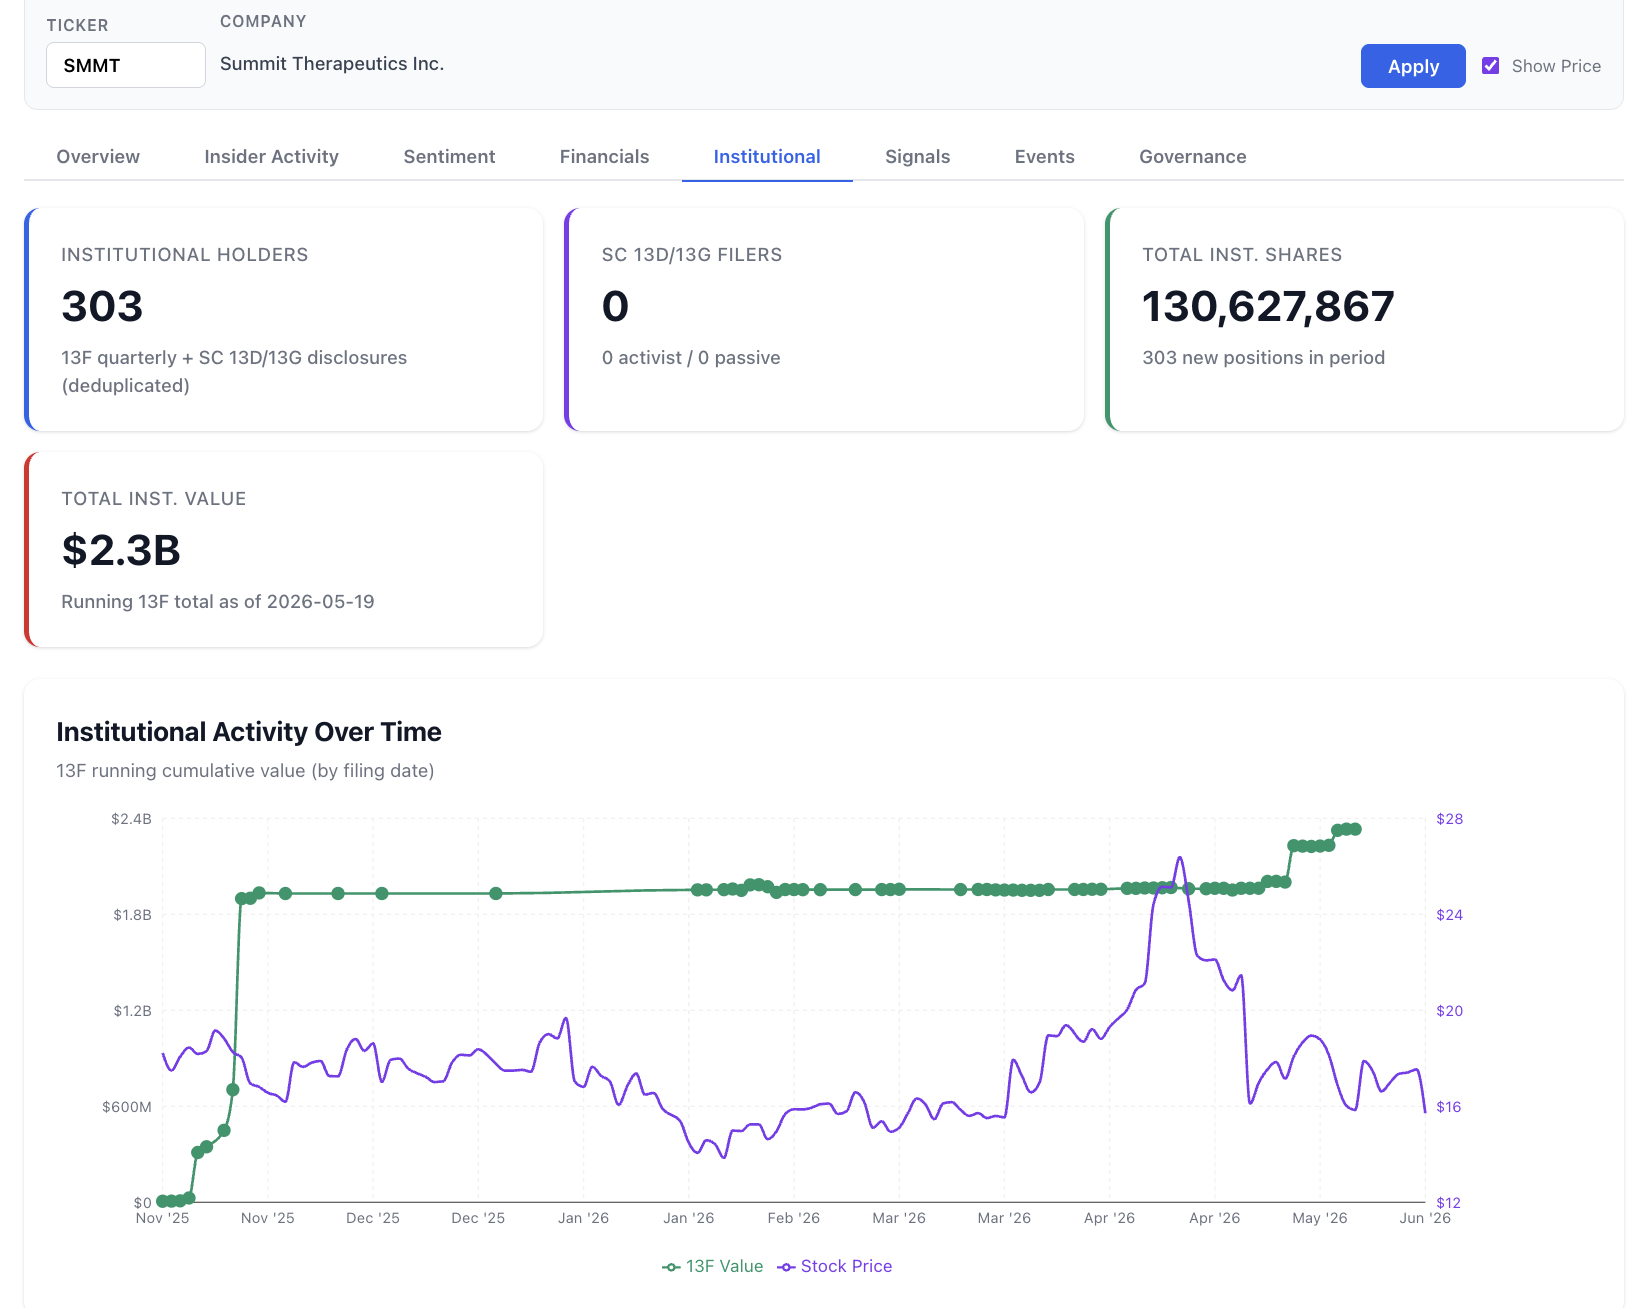This screenshot has width=1640, height=1308.
Task: Switch to the Insider Activity tab
Action: [271, 156]
